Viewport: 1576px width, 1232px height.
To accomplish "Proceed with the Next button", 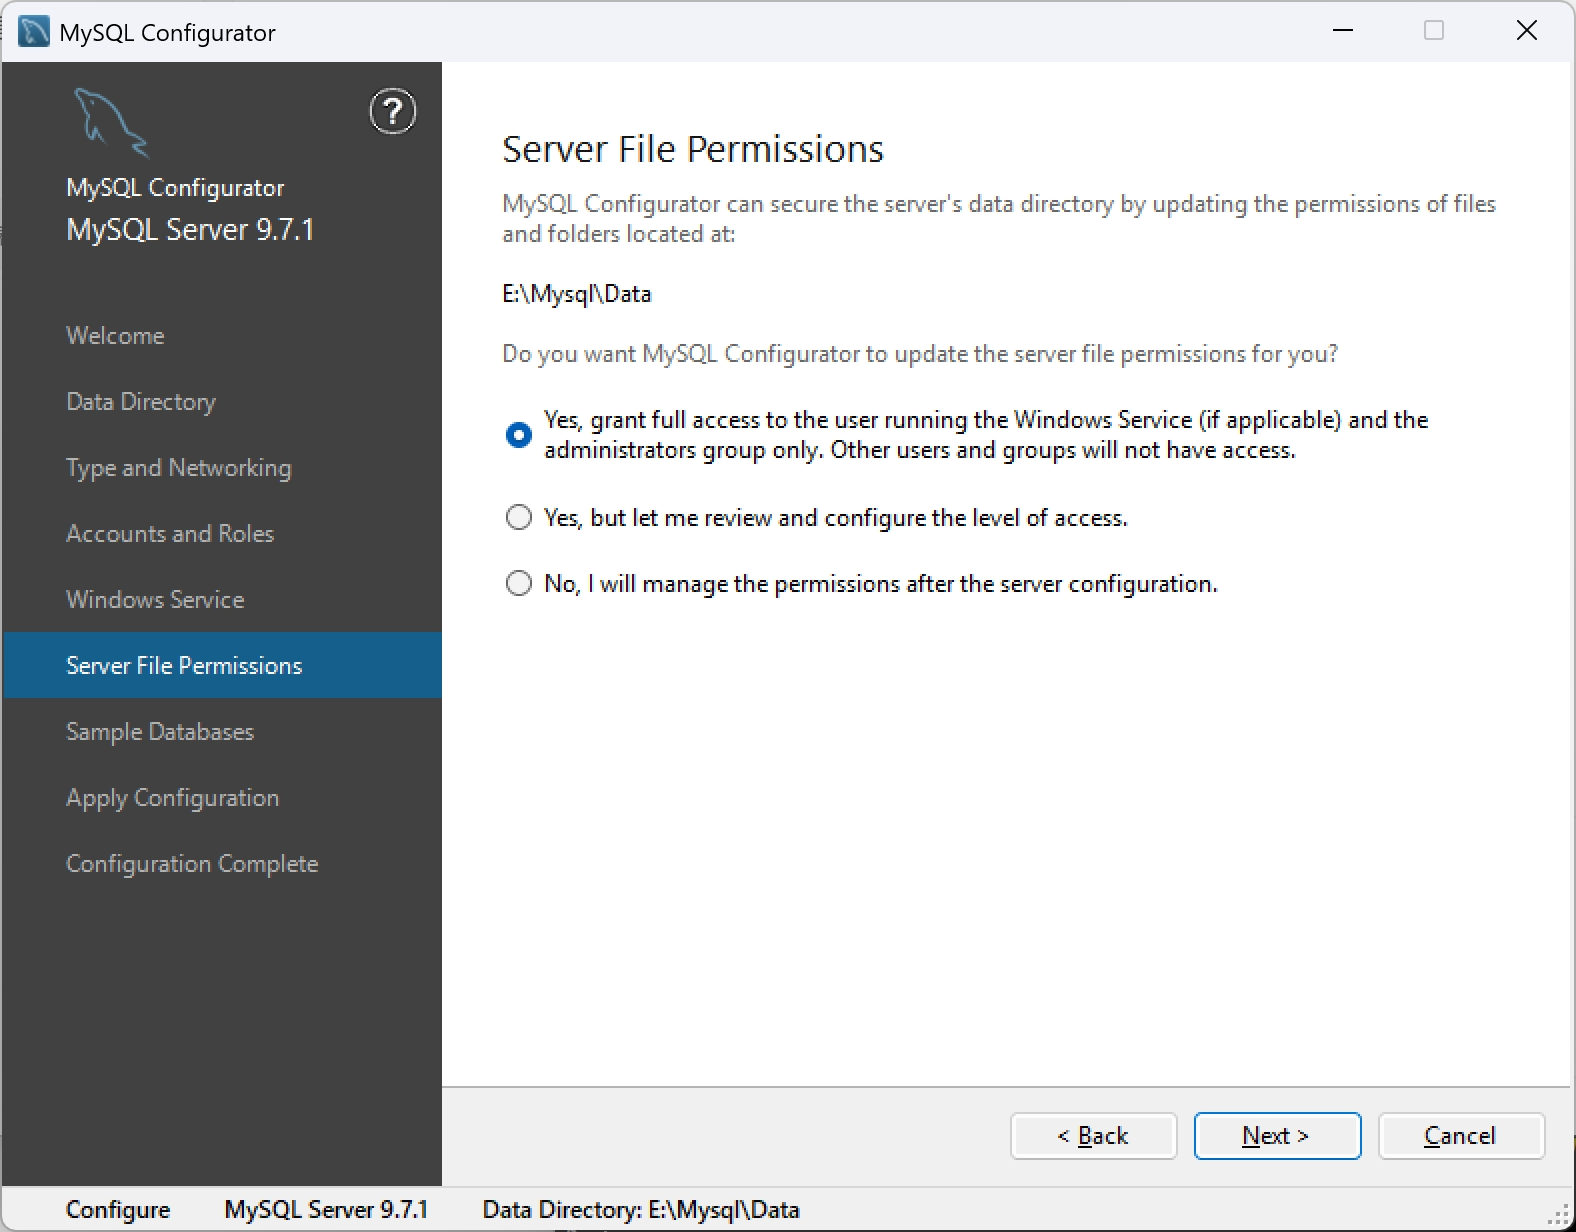I will (x=1278, y=1136).
